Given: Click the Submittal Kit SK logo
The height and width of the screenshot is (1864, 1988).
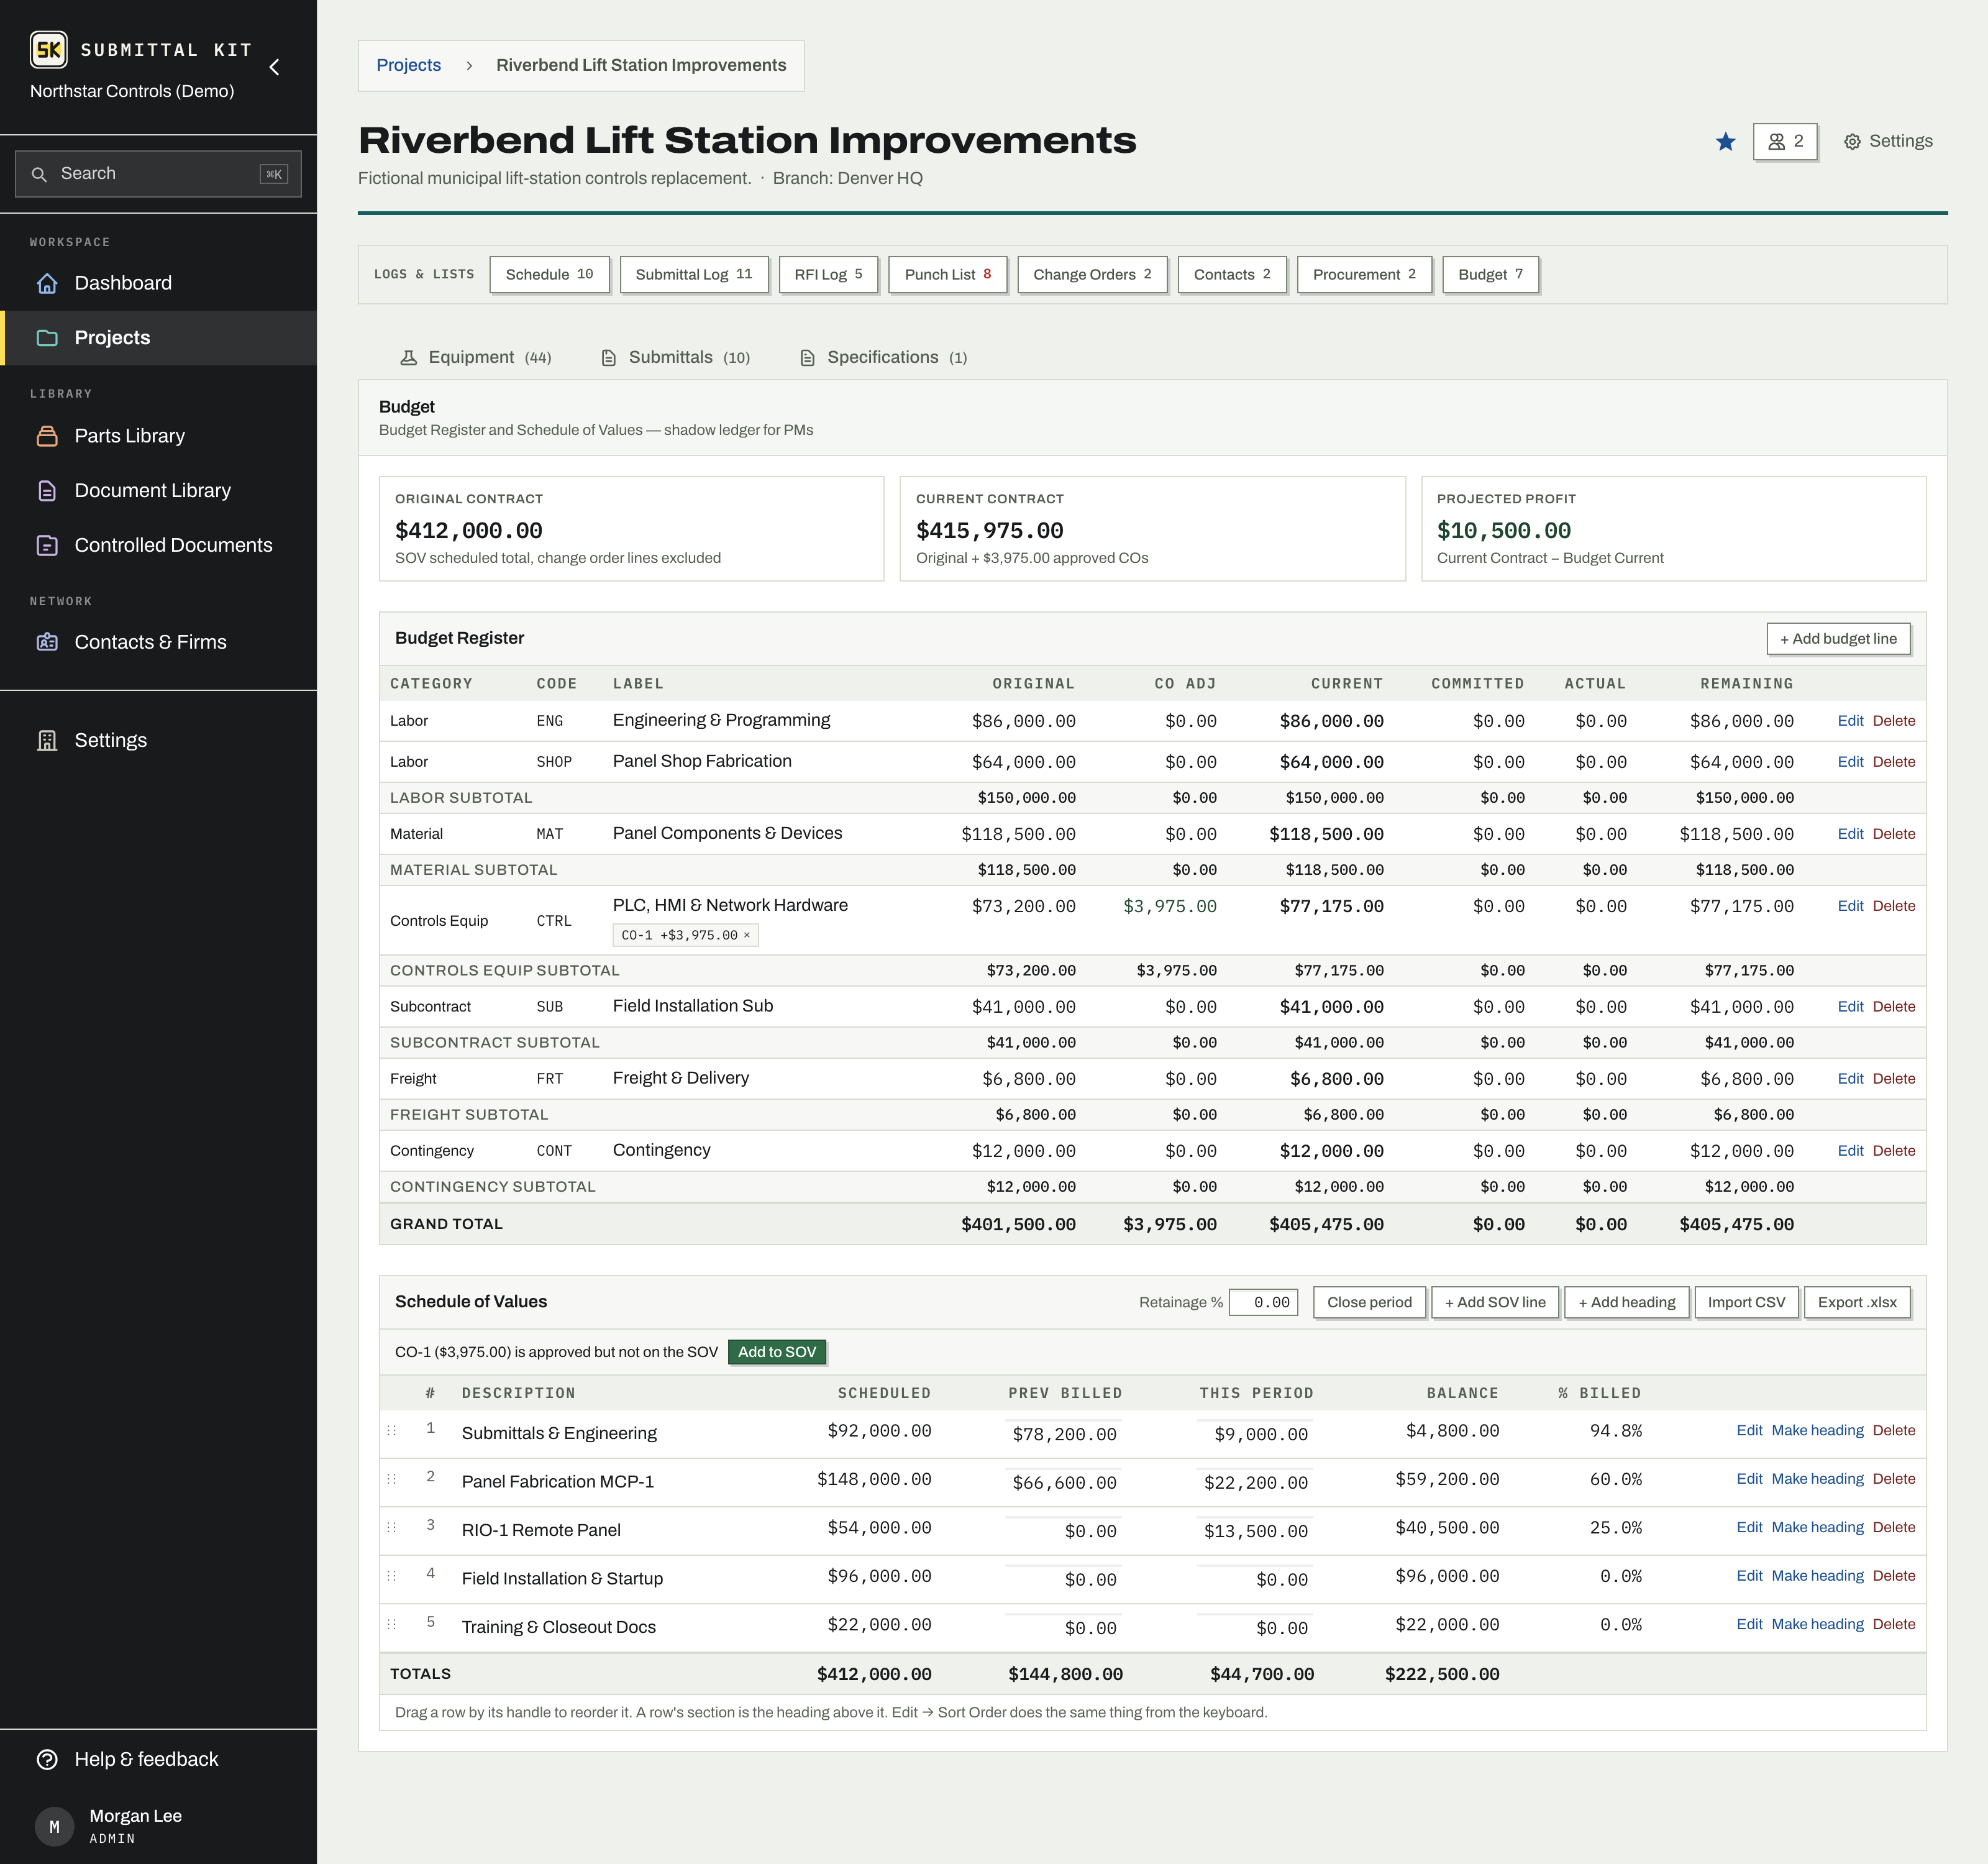Looking at the screenshot, I should pos(48,49).
